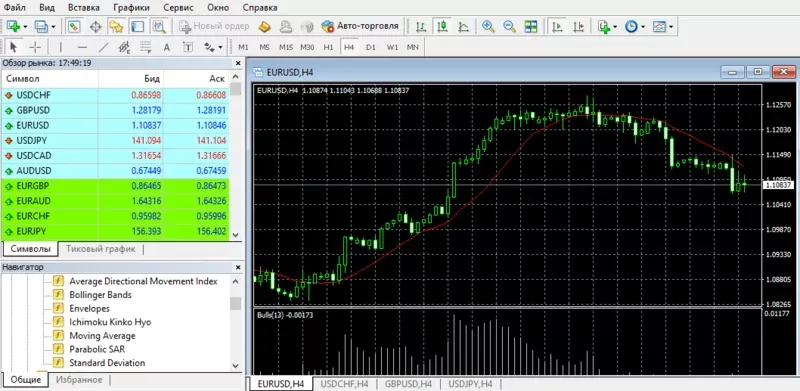This screenshot has height=391, width=800.
Task: Click the Market Watch vertical scrollbar
Action: [x=235, y=156]
